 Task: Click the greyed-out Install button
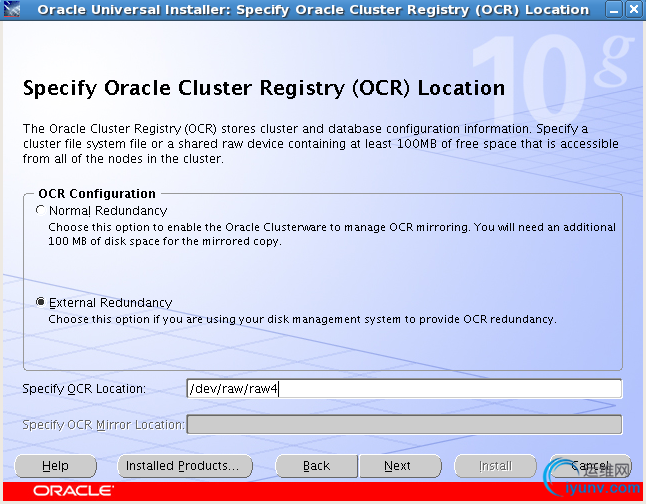(495, 466)
